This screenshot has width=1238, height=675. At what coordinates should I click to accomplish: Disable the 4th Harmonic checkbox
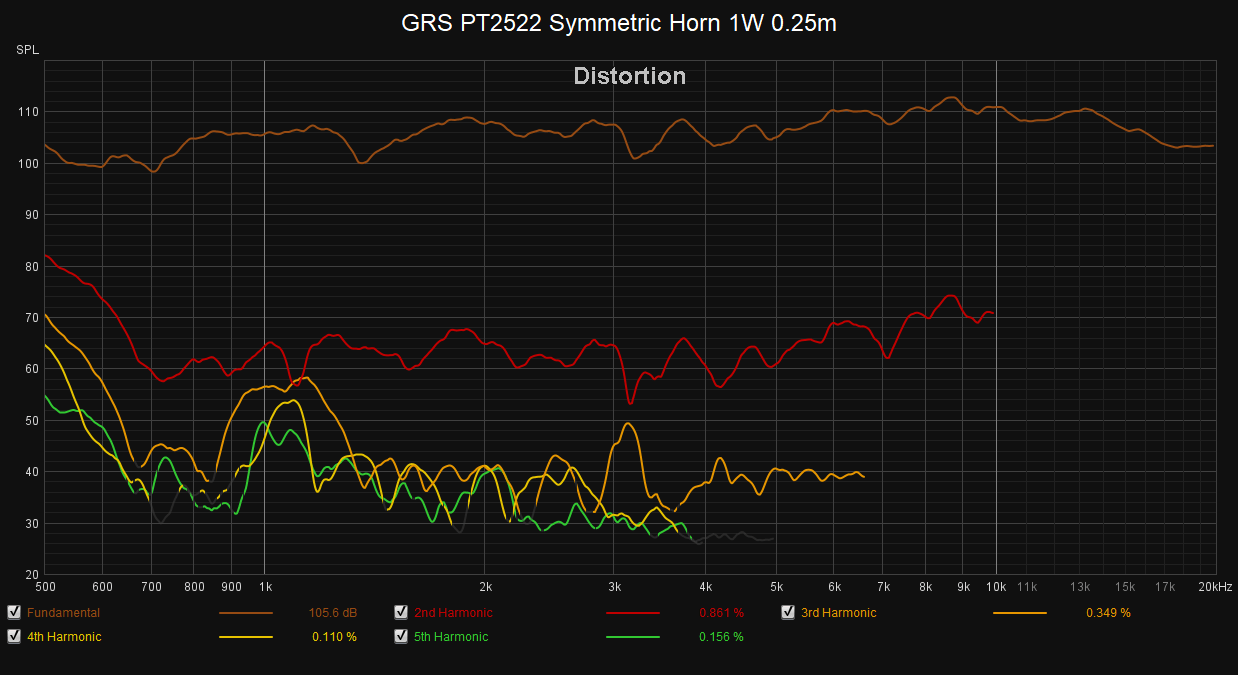[x=14, y=636]
